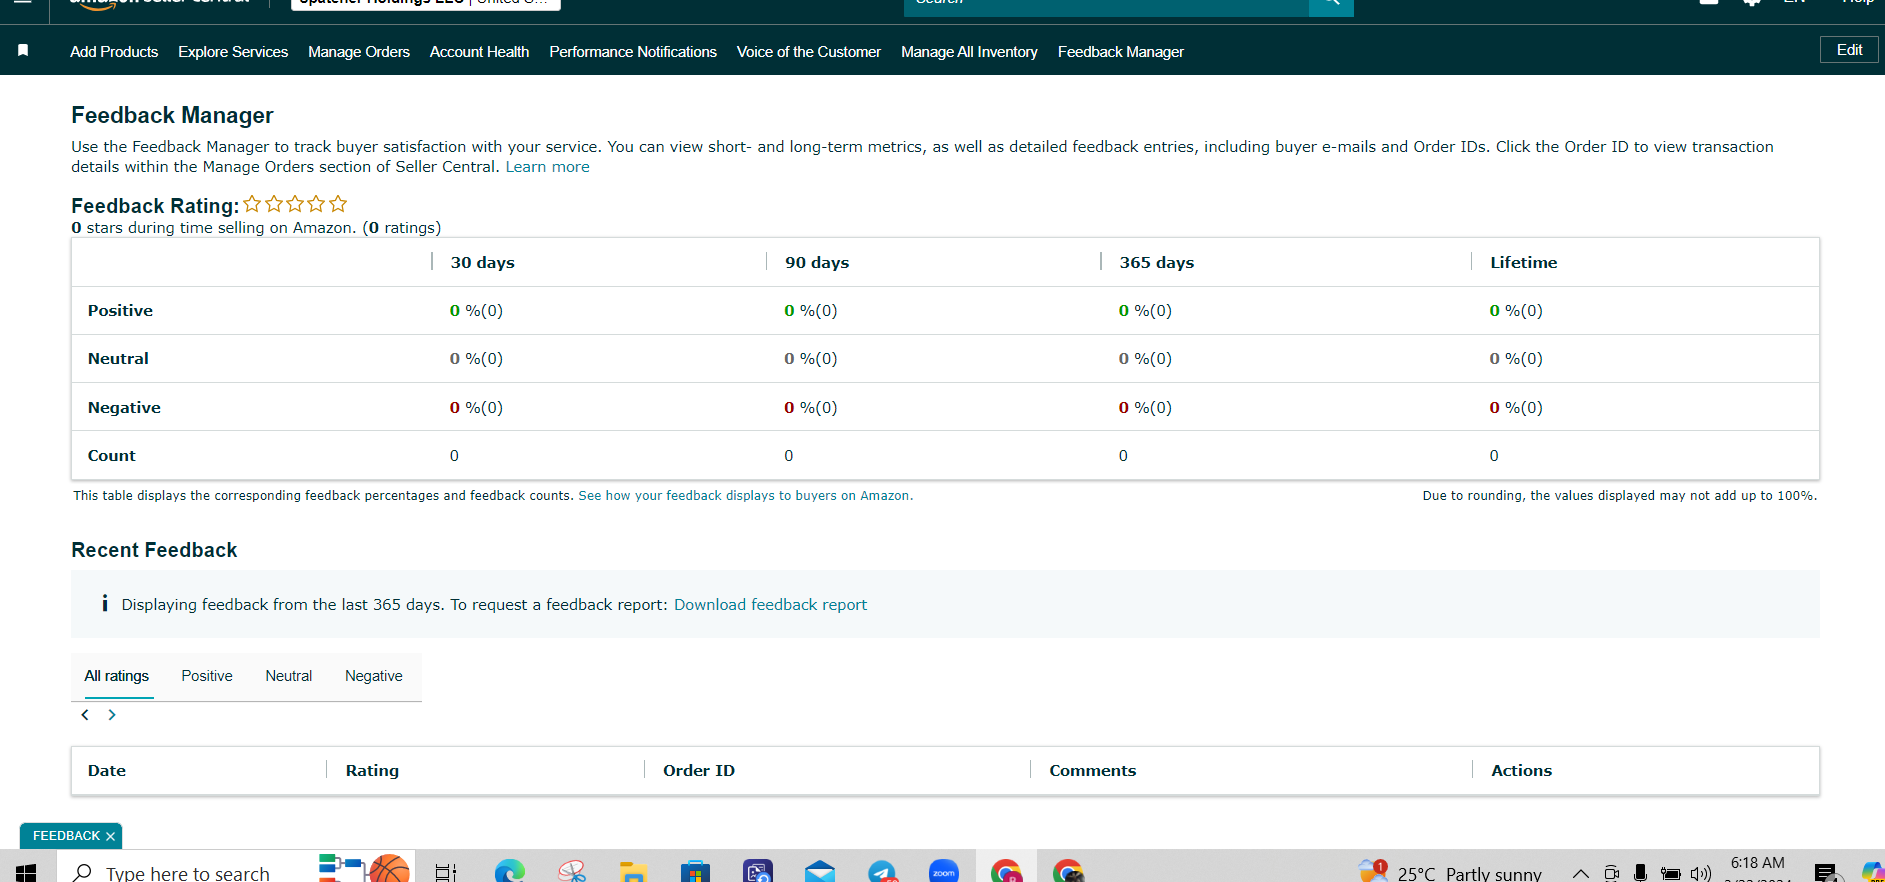Click the Rating column header in Recent Feedback
Screen dimensions: 1885x882
372,771
